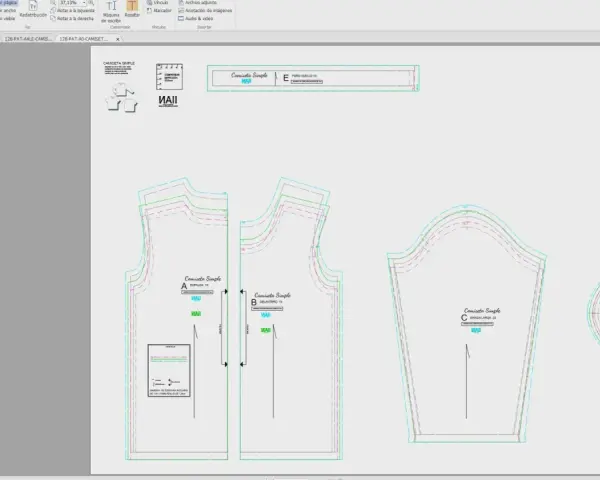The height and width of the screenshot is (480, 600).
Task: Activate the Resaltar highlight tool
Action: click(x=132, y=9)
